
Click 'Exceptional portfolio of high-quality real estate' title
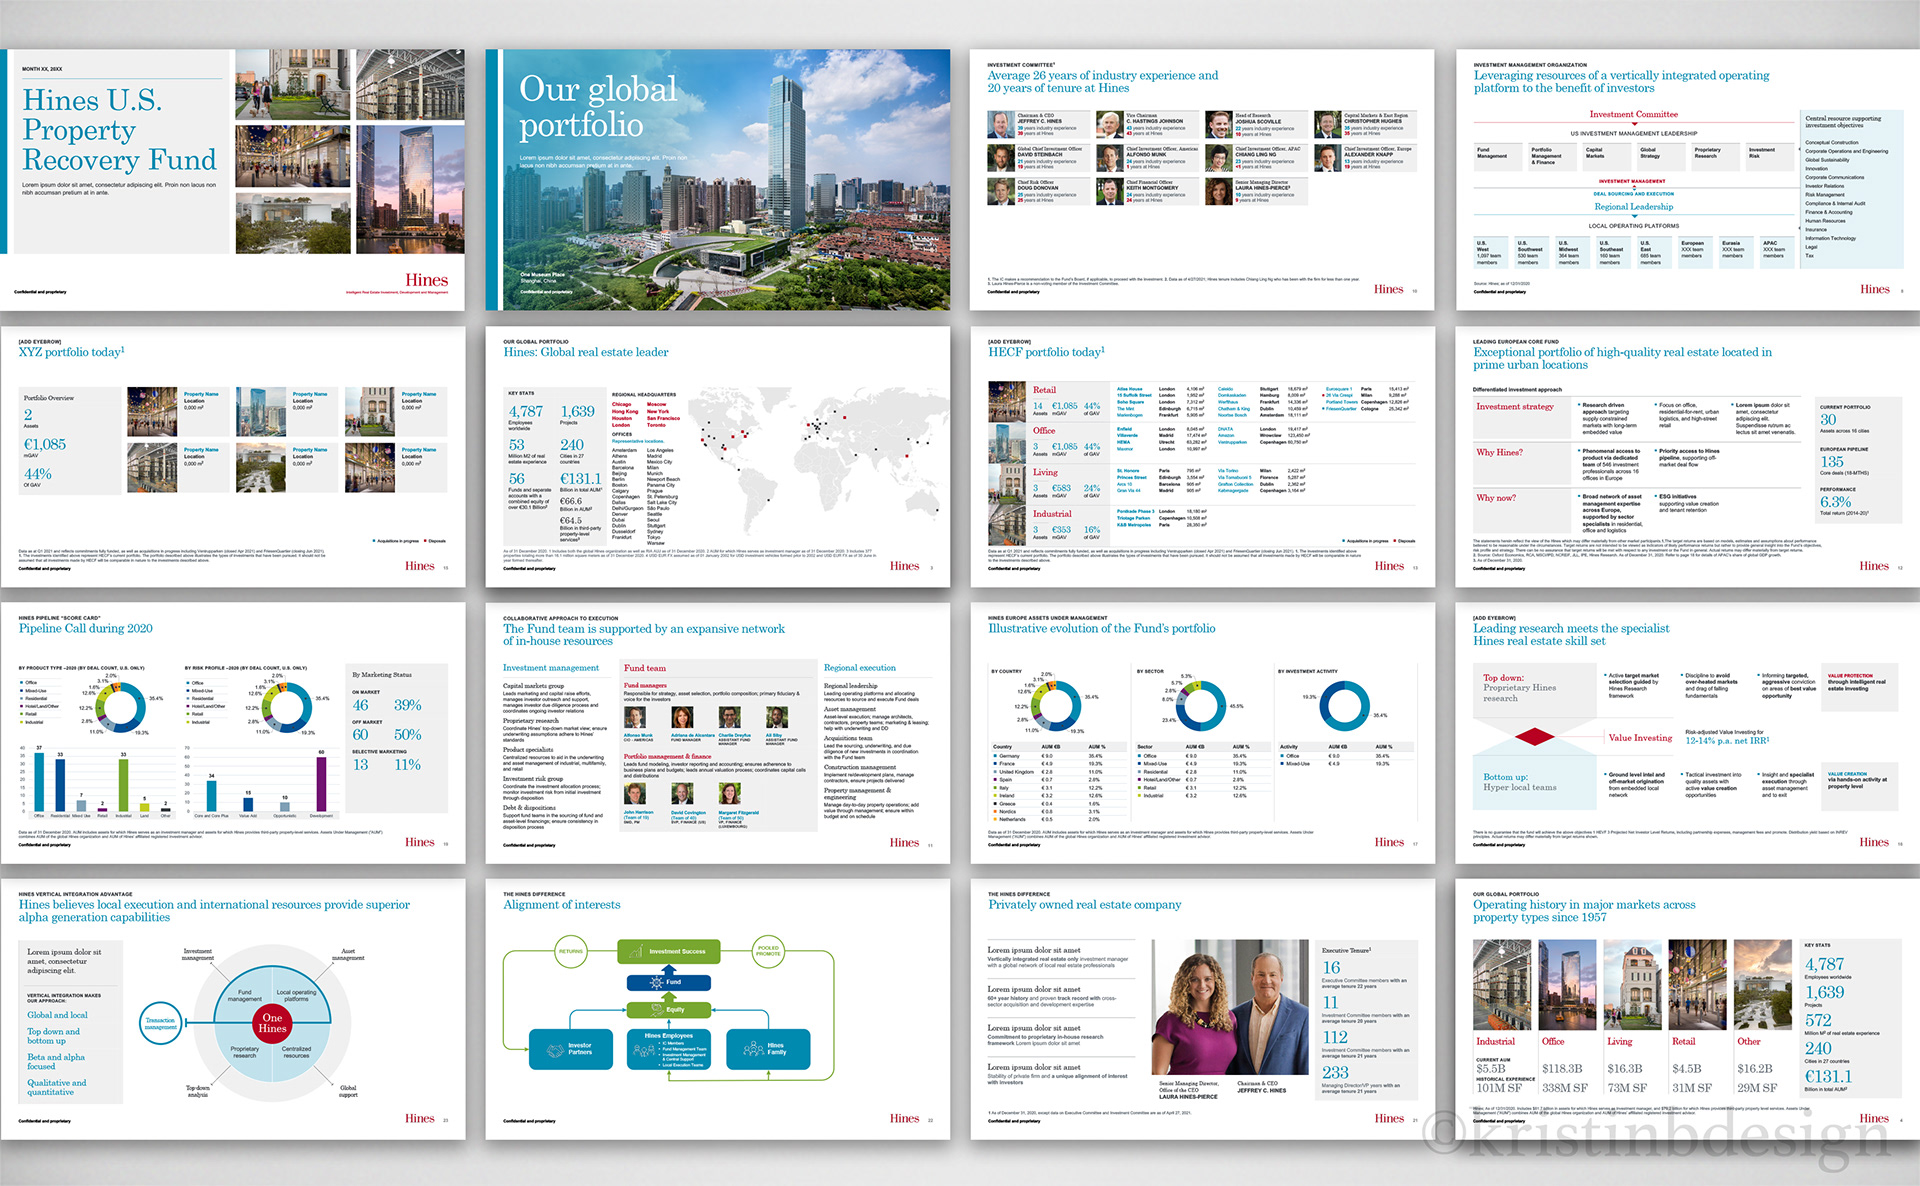click(1622, 358)
